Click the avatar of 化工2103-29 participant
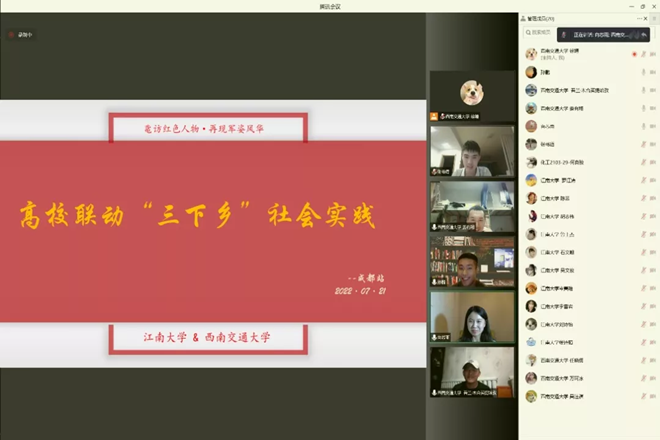 pos(531,162)
